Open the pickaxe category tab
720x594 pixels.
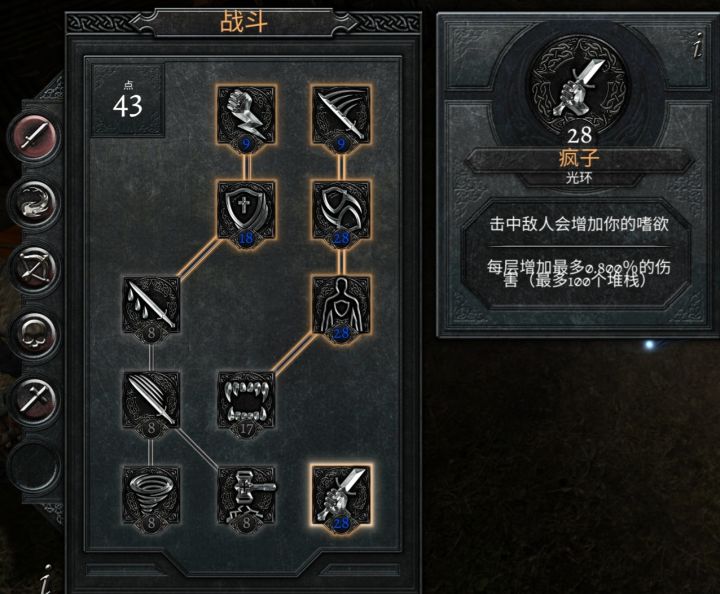click(35, 400)
